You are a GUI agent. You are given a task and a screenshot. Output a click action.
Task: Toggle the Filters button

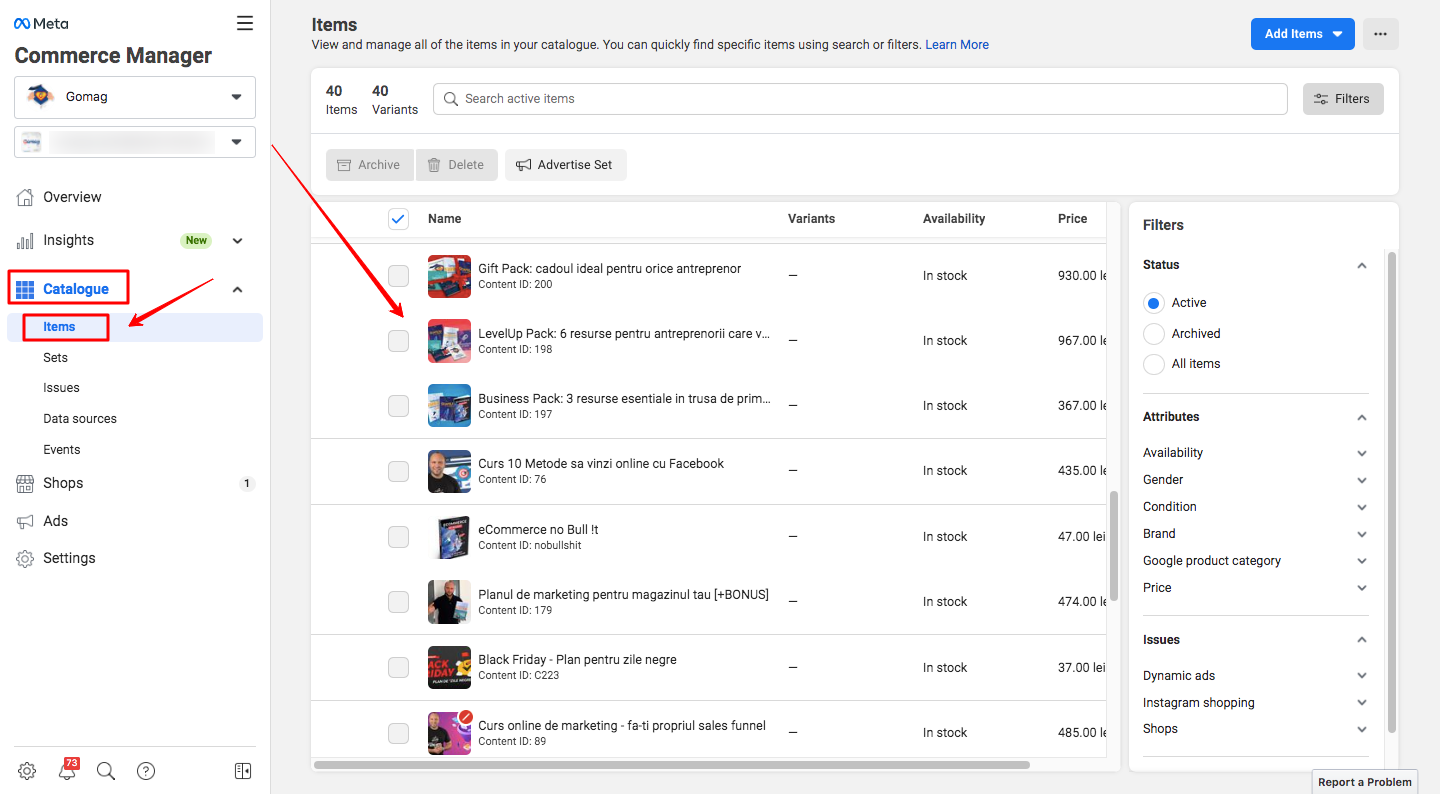[1343, 99]
